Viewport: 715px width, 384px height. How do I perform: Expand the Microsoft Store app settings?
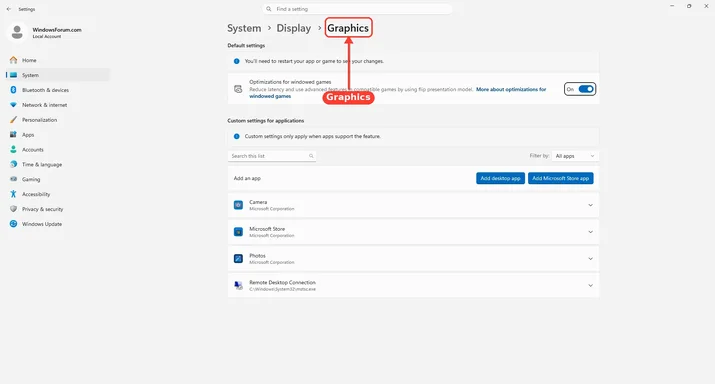(590, 232)
